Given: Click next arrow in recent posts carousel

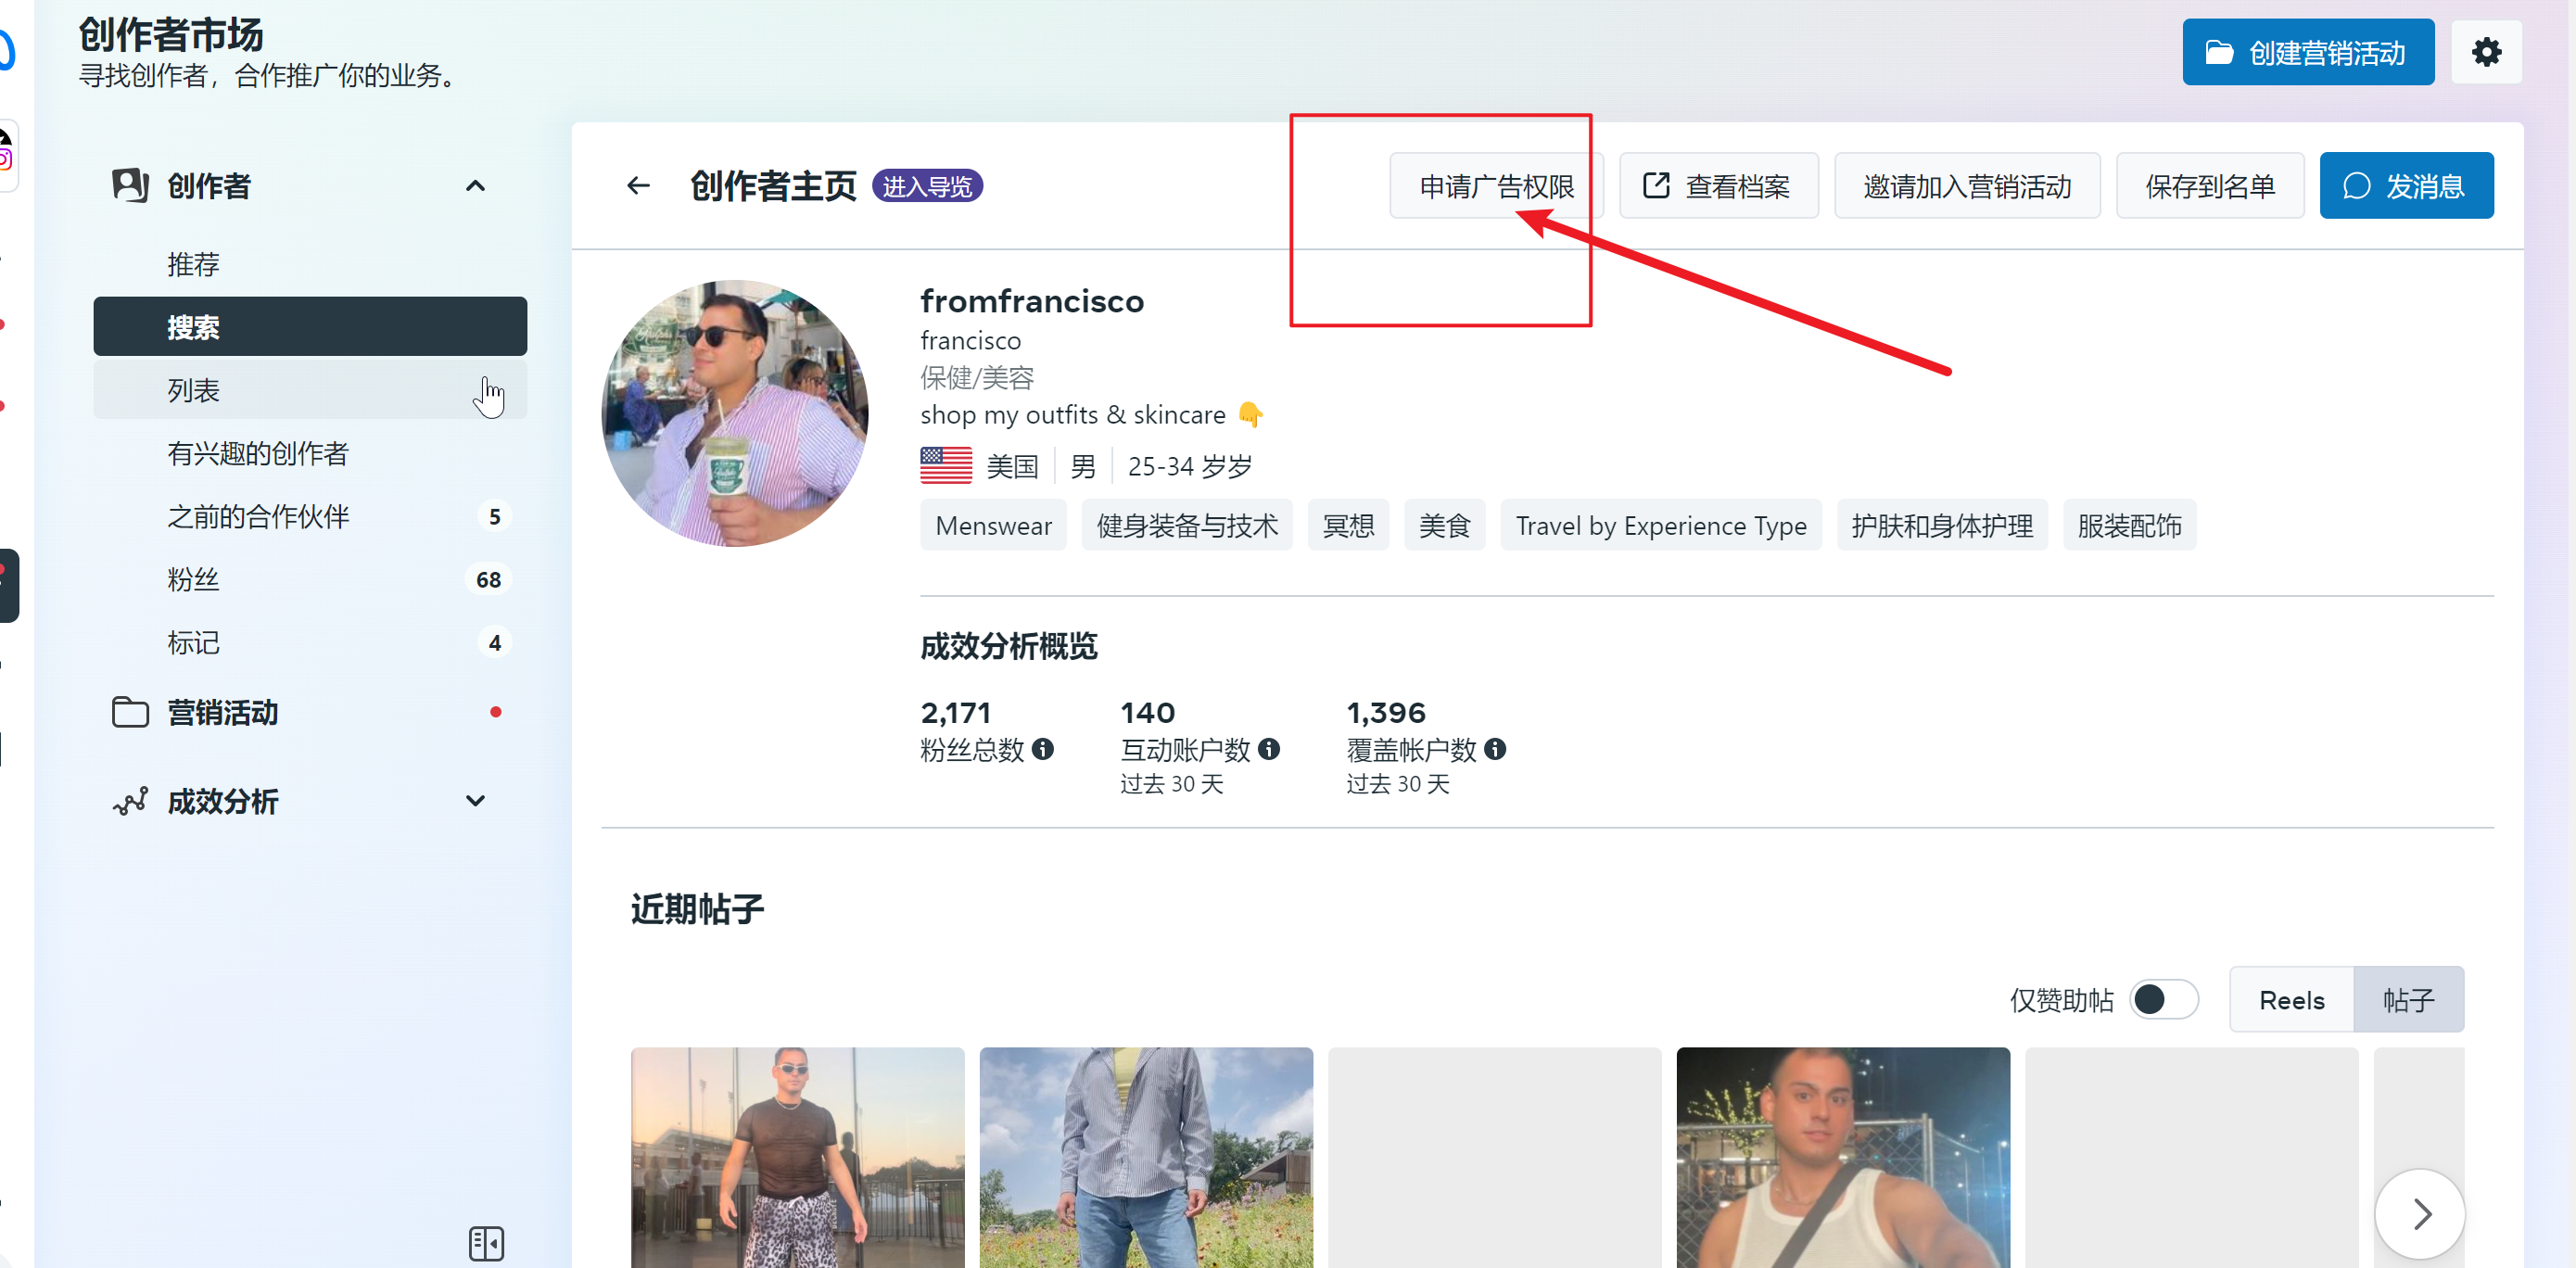Looking at the screenshot, I should tap(2419, 1214).
